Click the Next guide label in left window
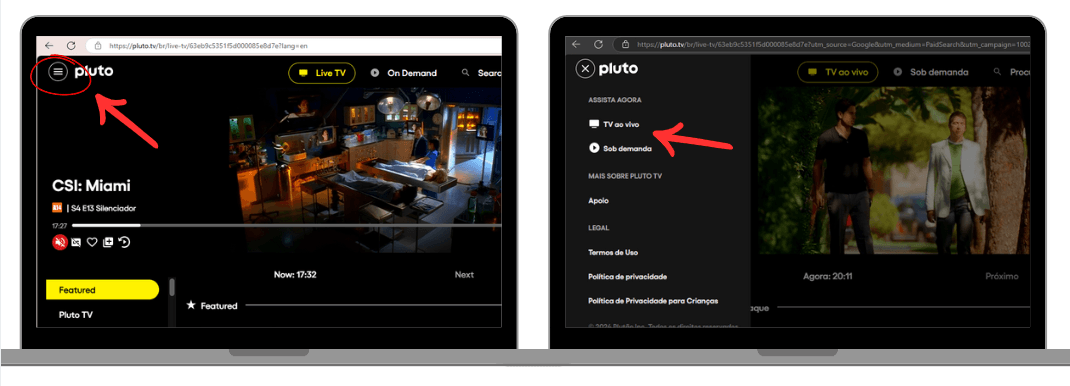This screenshot has height=386, width=1070. [x=464, y=275]
